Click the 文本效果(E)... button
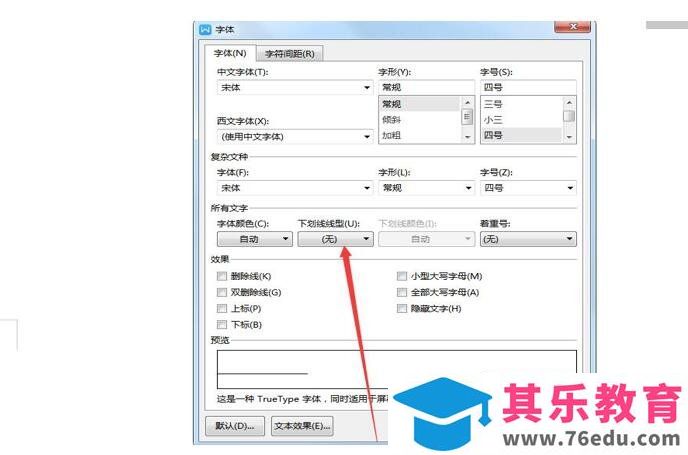 tap(302, 426)
